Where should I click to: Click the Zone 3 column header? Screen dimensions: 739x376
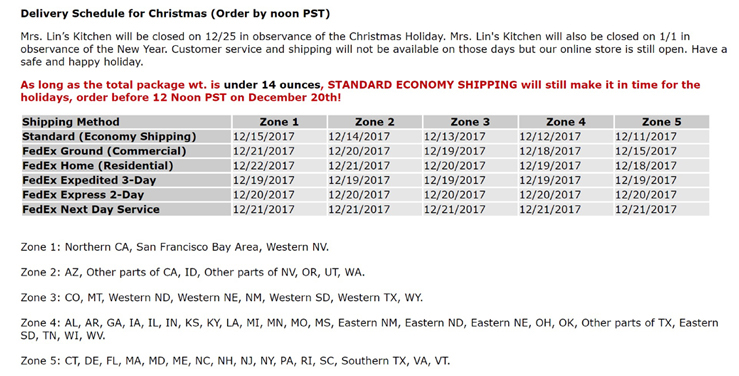470,122
